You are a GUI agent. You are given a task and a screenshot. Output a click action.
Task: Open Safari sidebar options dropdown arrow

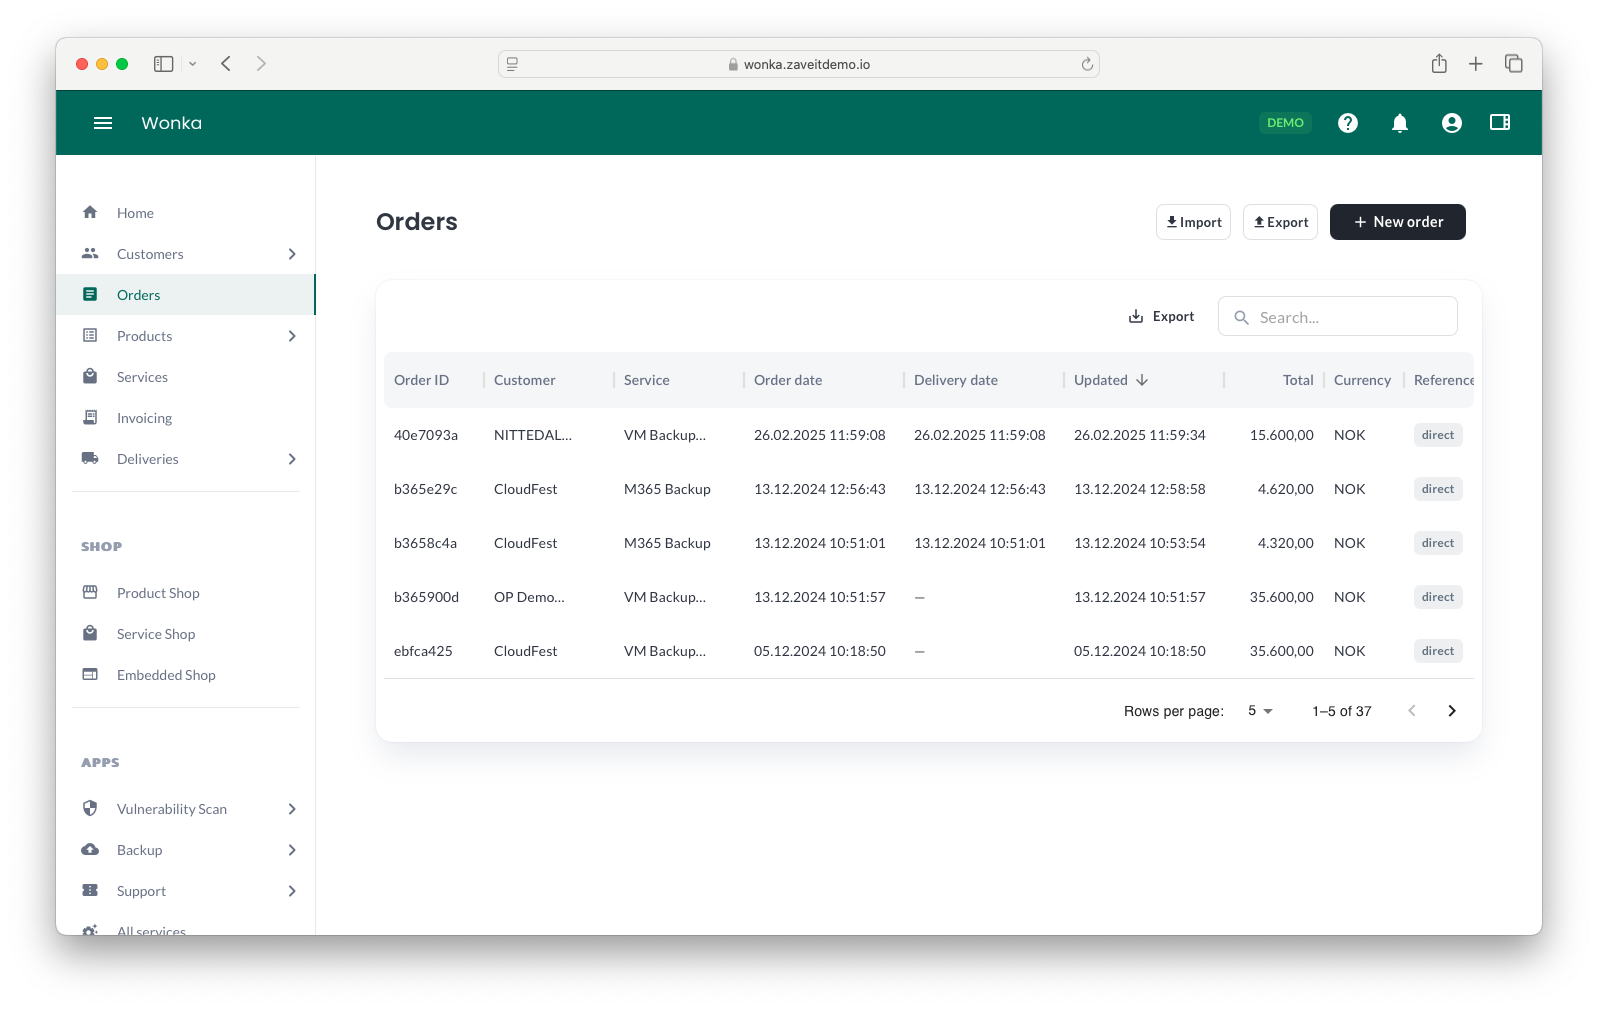point(193,64)
